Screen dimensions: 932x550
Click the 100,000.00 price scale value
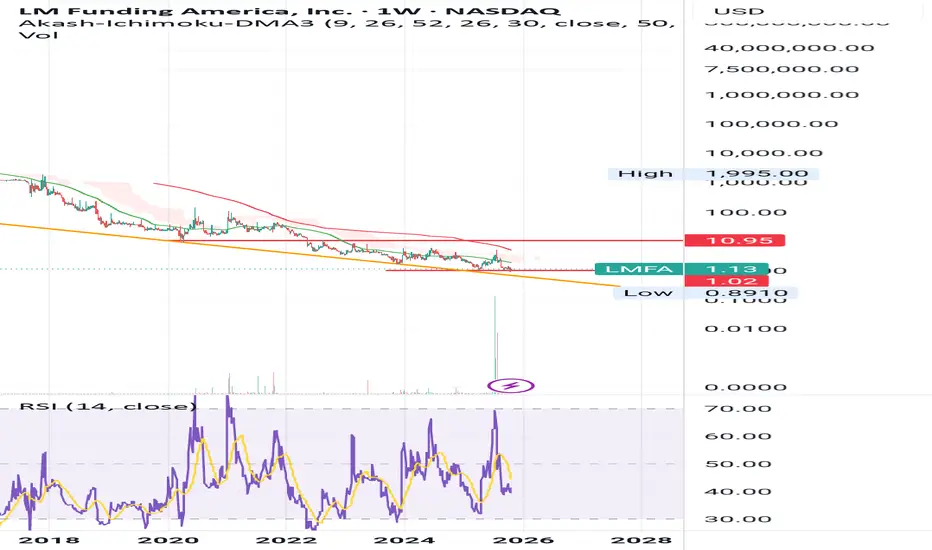pyautogui.click(x=772, y=124)
